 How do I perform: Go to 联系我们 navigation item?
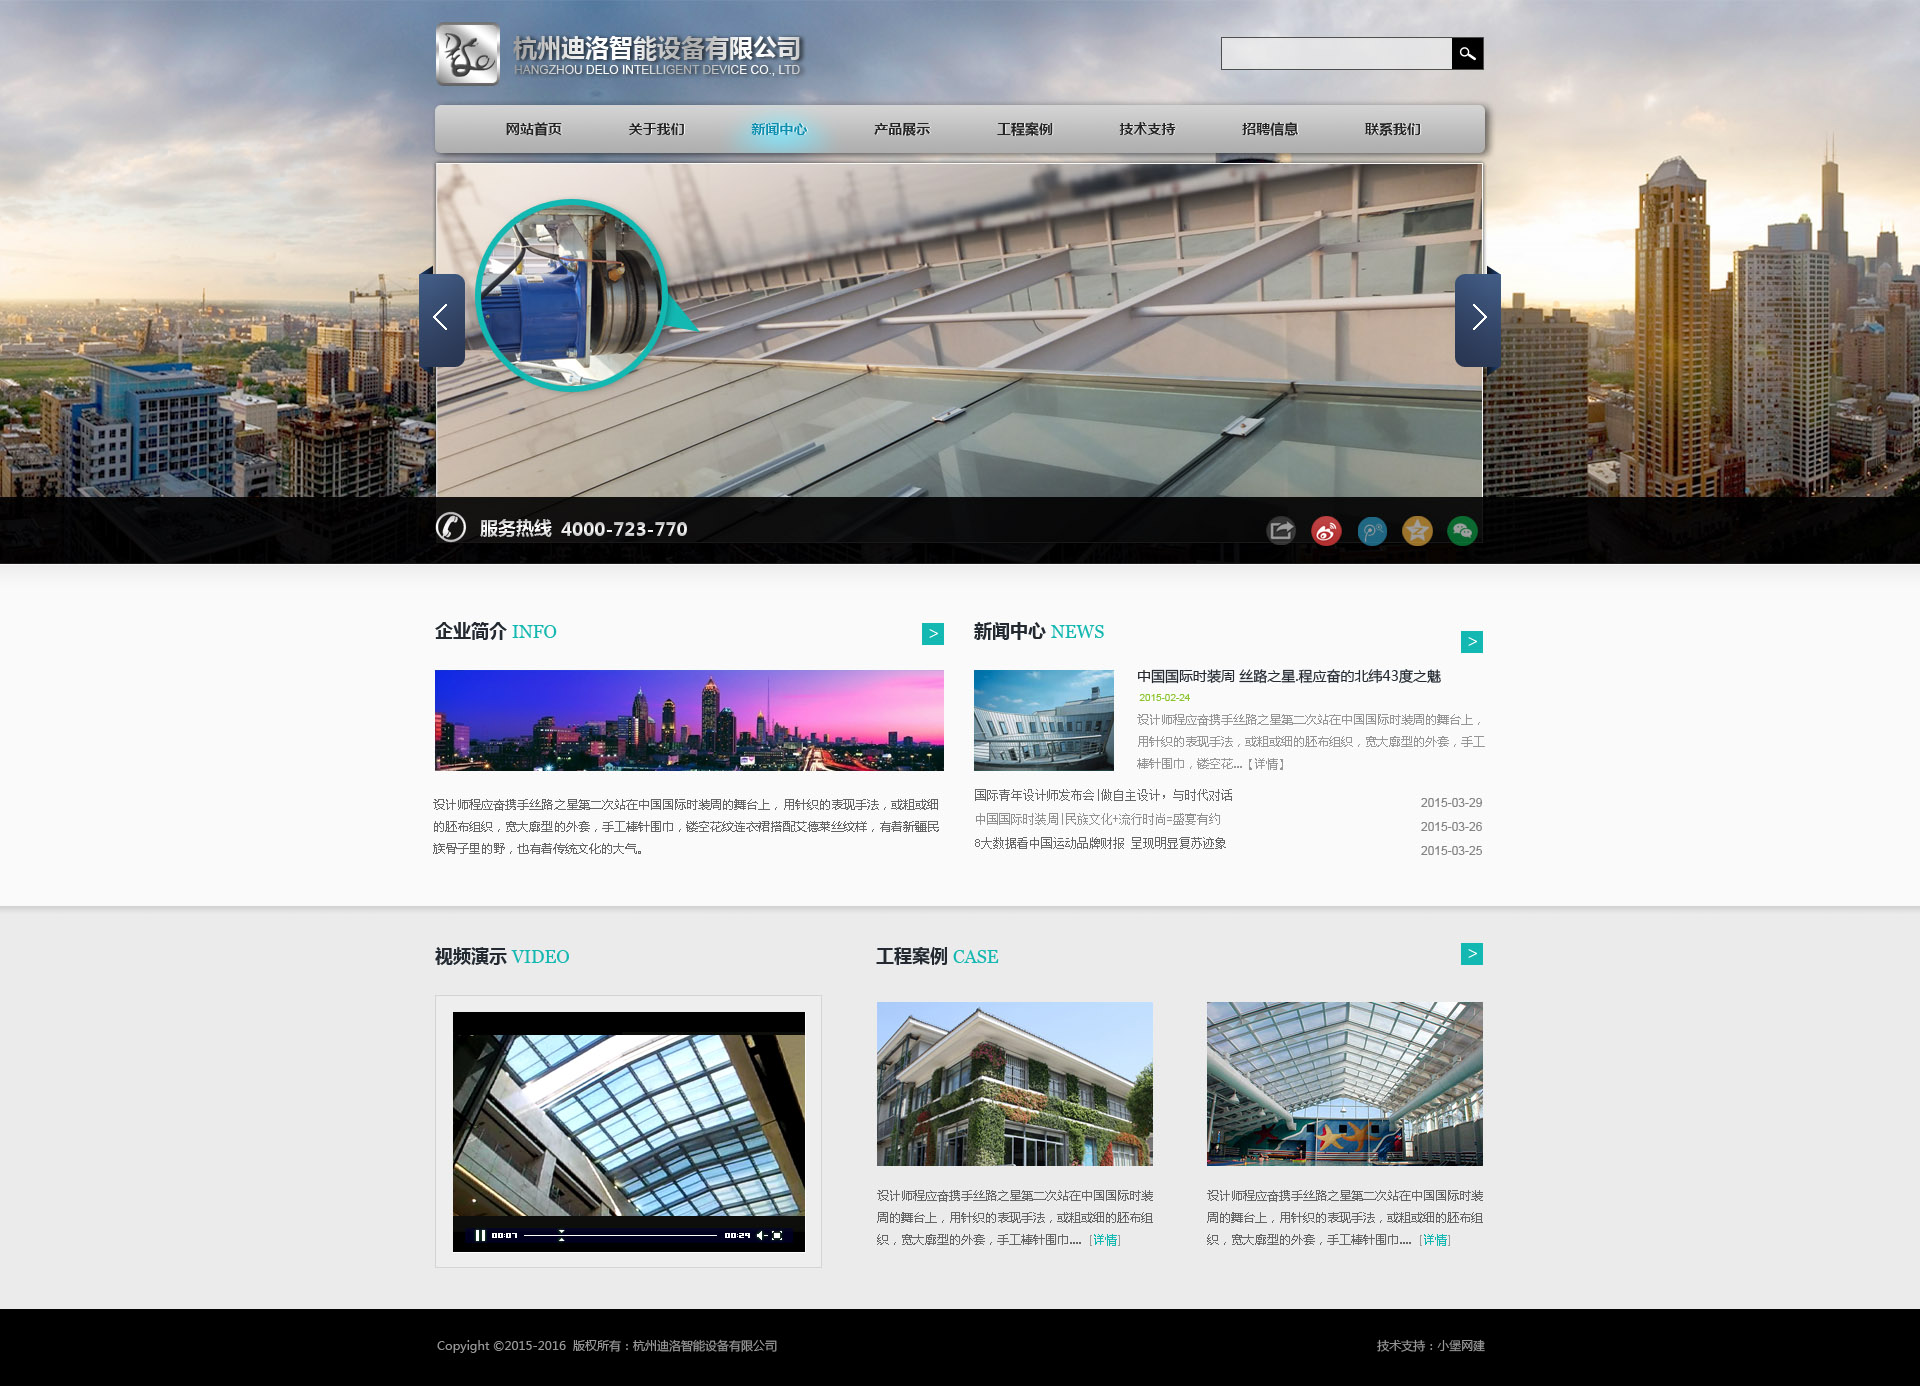click(x=1392, y=130)
